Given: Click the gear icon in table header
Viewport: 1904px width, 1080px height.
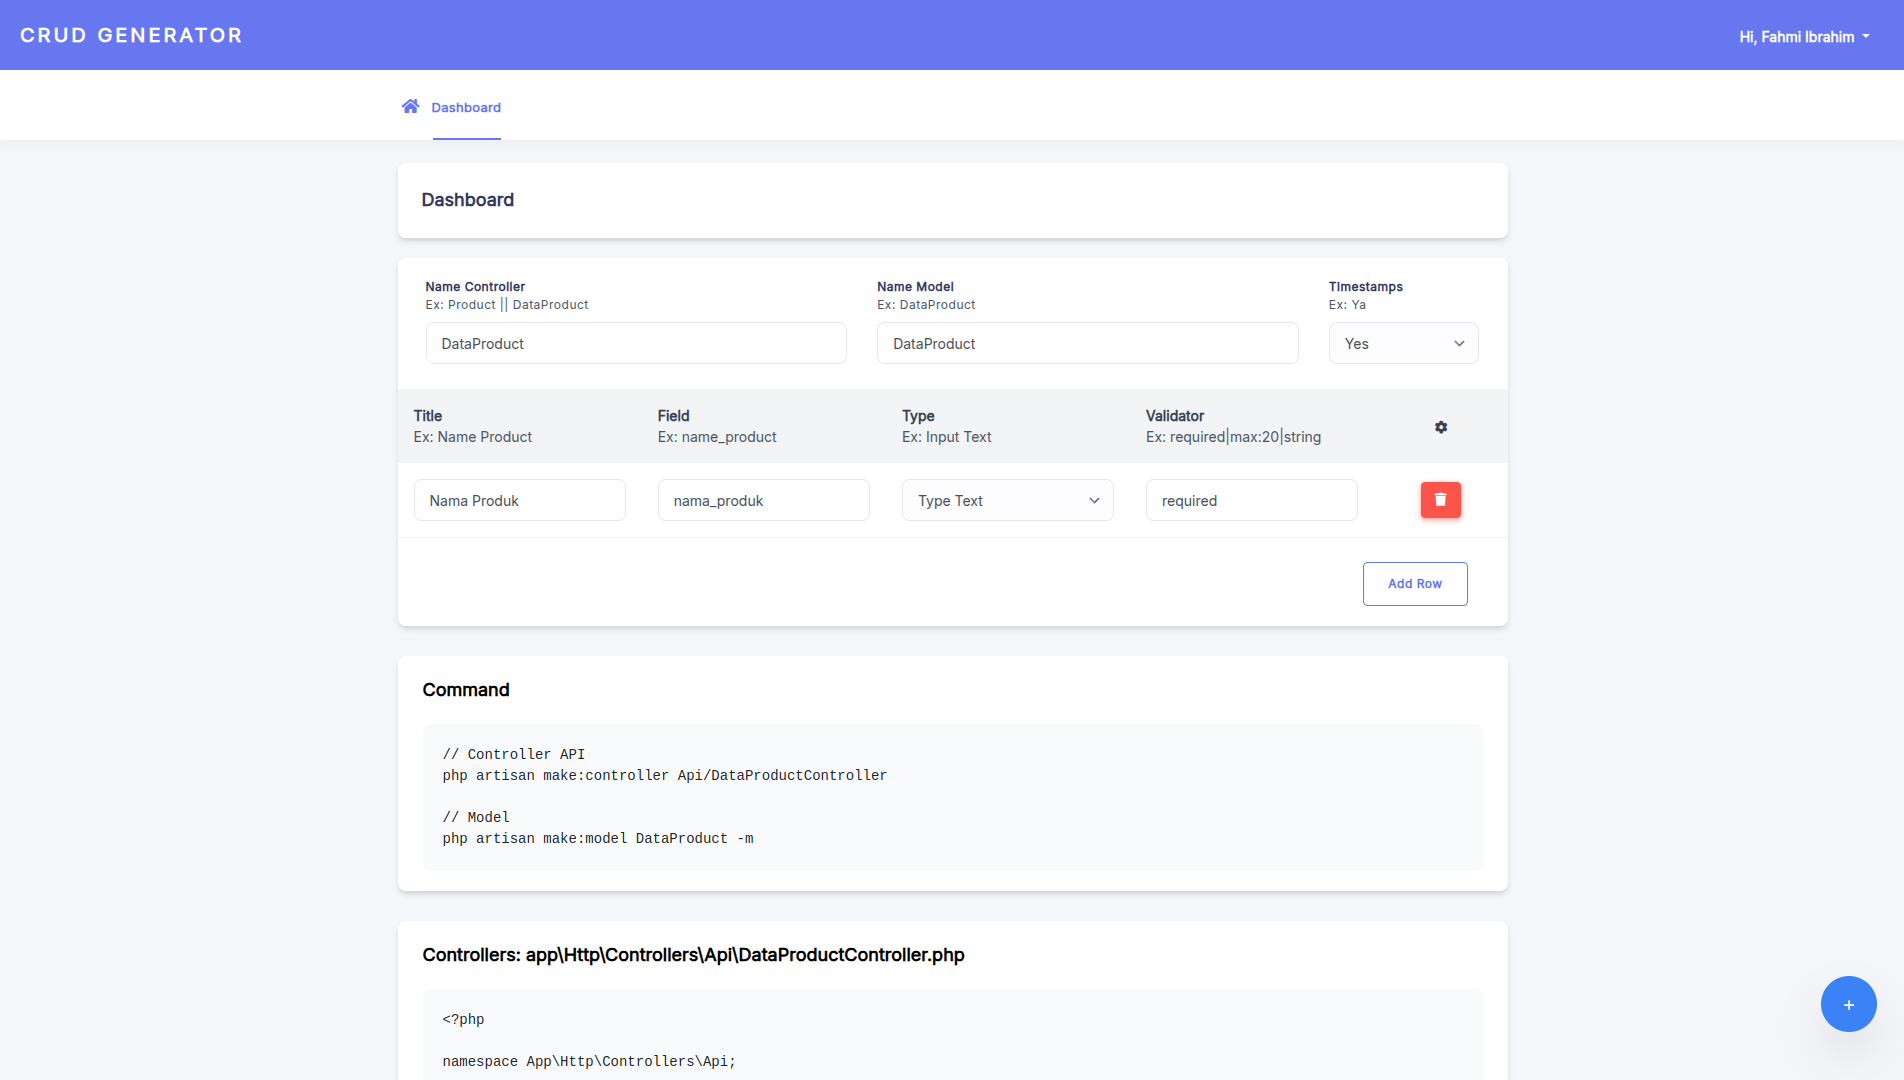Looking at the screenshot, I should coord(1441,427).
